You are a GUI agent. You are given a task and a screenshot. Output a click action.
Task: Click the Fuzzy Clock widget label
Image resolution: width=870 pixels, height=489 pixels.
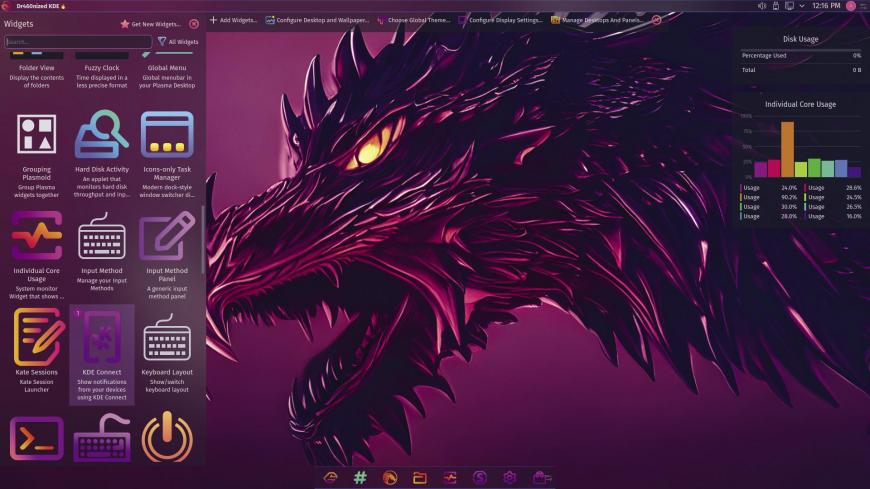[102, 68]
